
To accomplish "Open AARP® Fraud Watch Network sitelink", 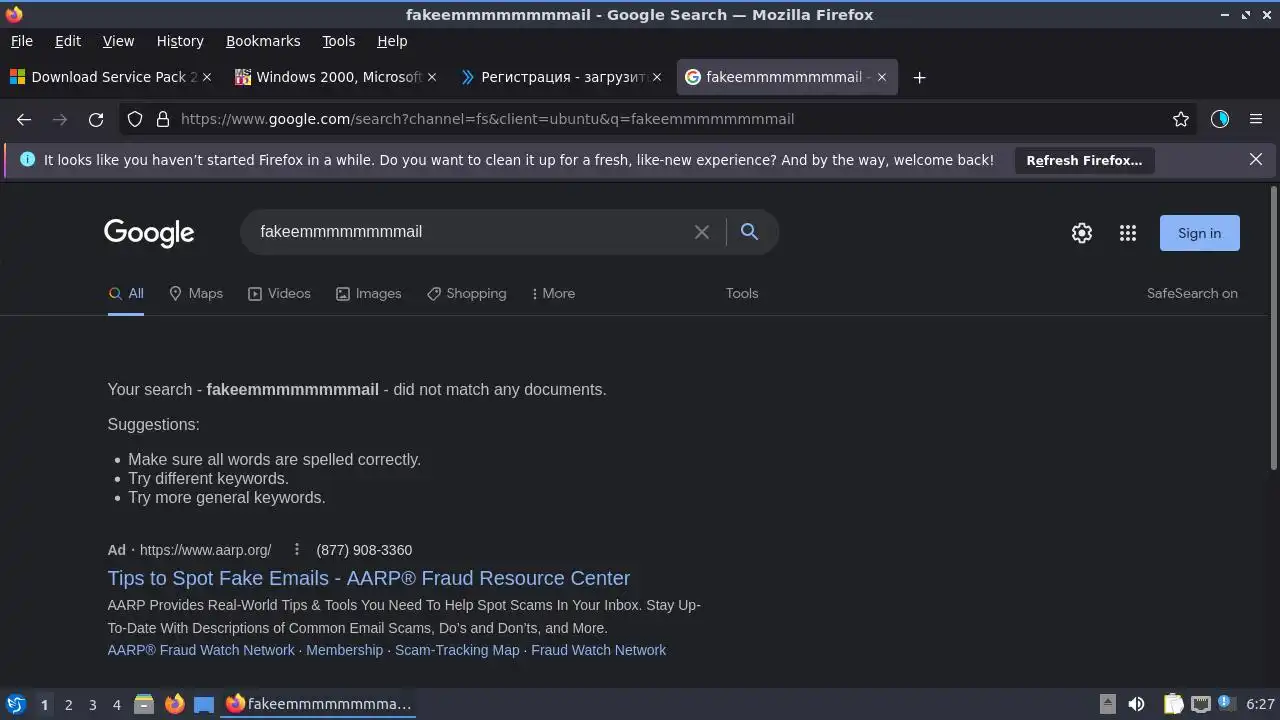I will pos(201,650).
